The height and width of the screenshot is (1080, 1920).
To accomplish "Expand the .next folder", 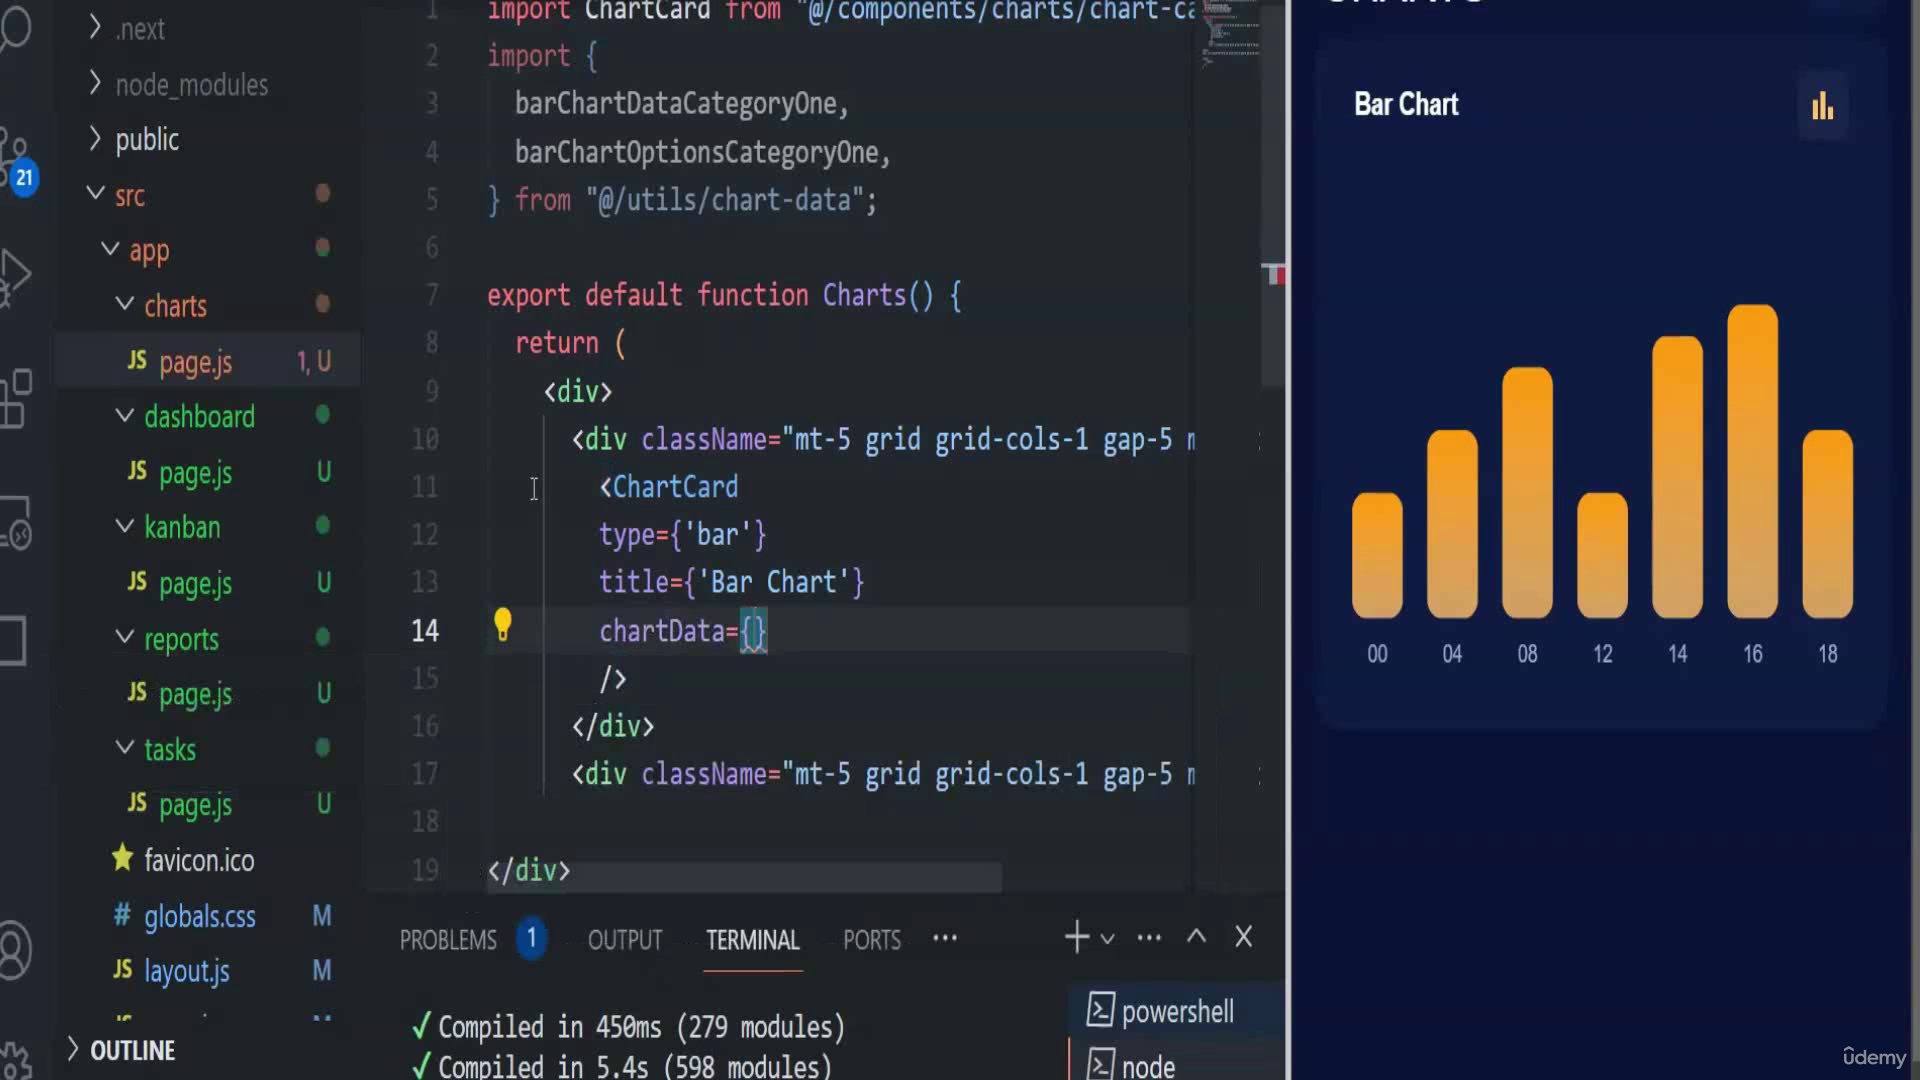I will point(95,27).
